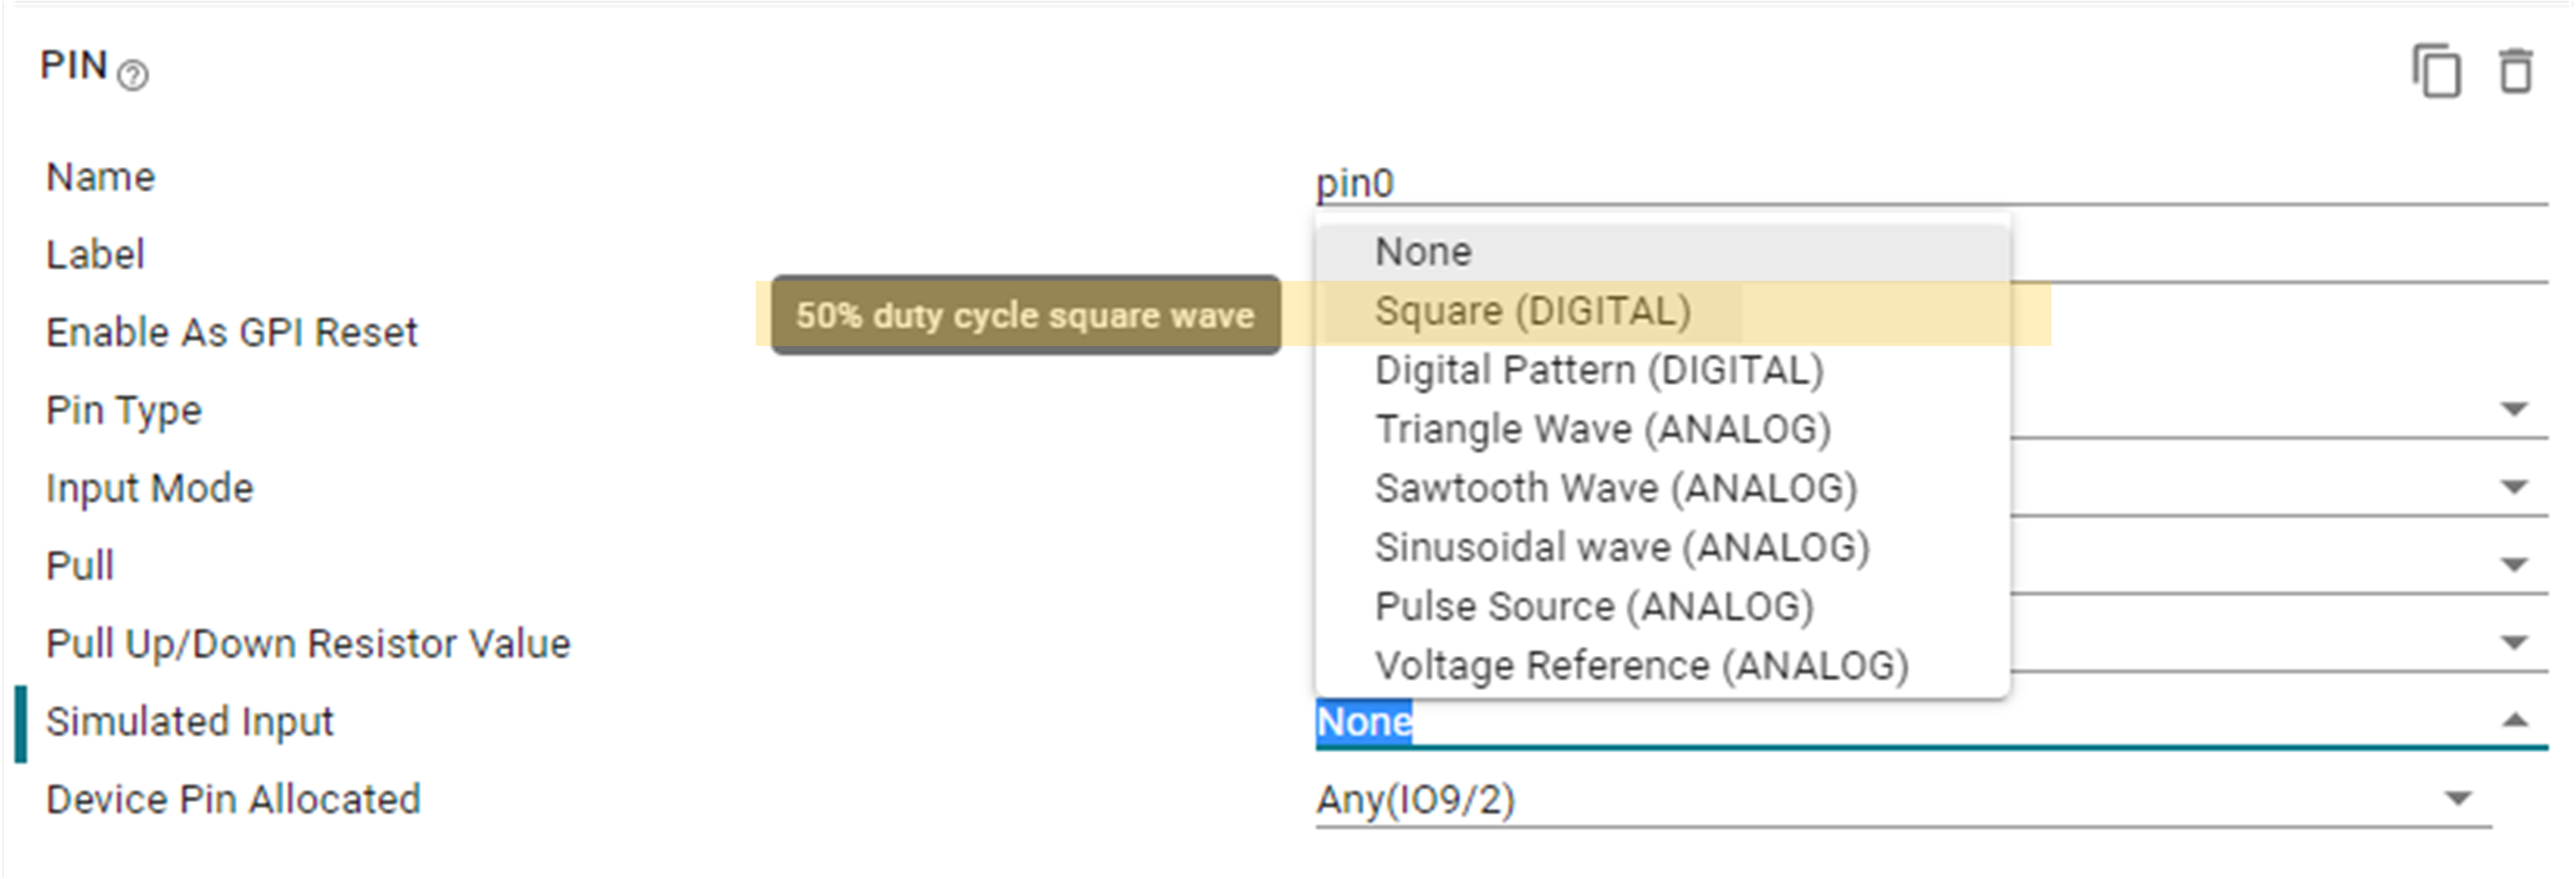Pick Voltage Reference (ANALOG) option
Image resolution: width=2576 pixels, height=879 pixels.
[x=1641, y=665]
